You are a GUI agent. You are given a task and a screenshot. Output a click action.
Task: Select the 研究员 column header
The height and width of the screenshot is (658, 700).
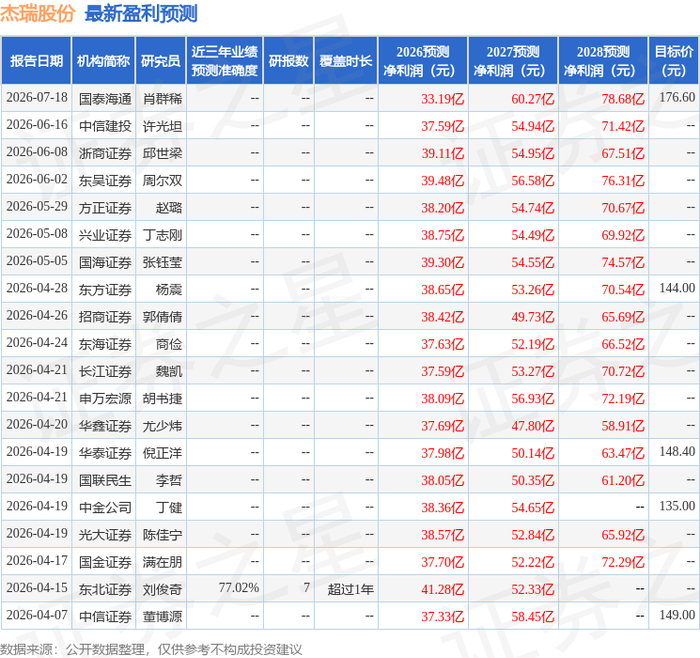[x=161, y=61]
